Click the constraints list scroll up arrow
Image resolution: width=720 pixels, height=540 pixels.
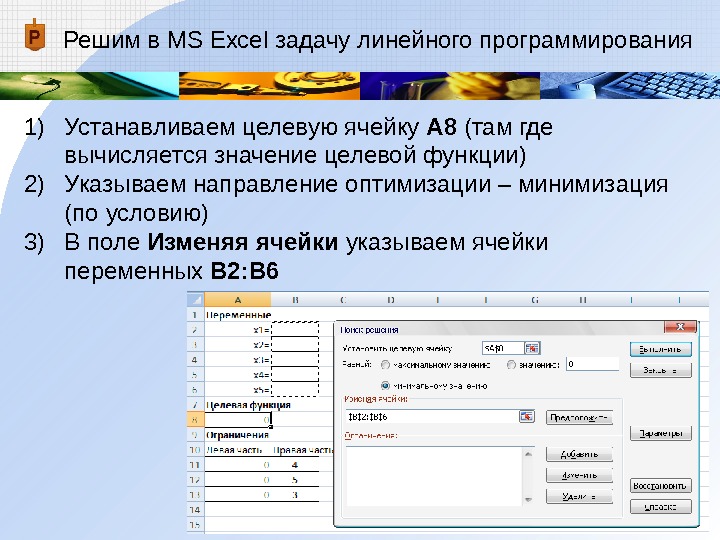click(528, 454)
